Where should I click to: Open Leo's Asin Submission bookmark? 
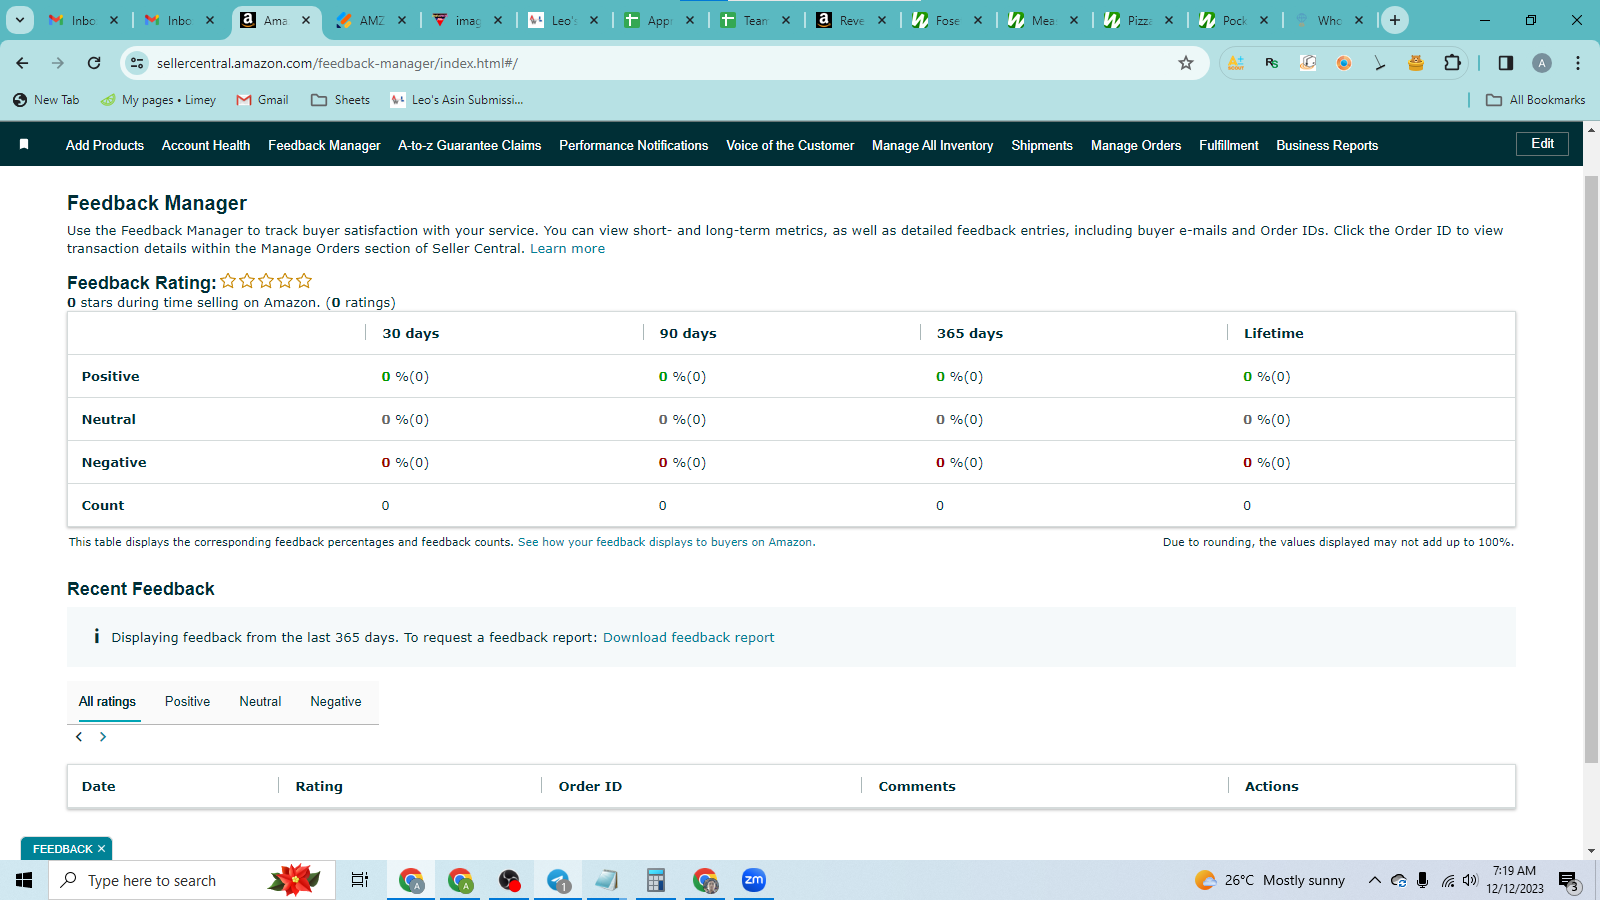pos(457,100)
